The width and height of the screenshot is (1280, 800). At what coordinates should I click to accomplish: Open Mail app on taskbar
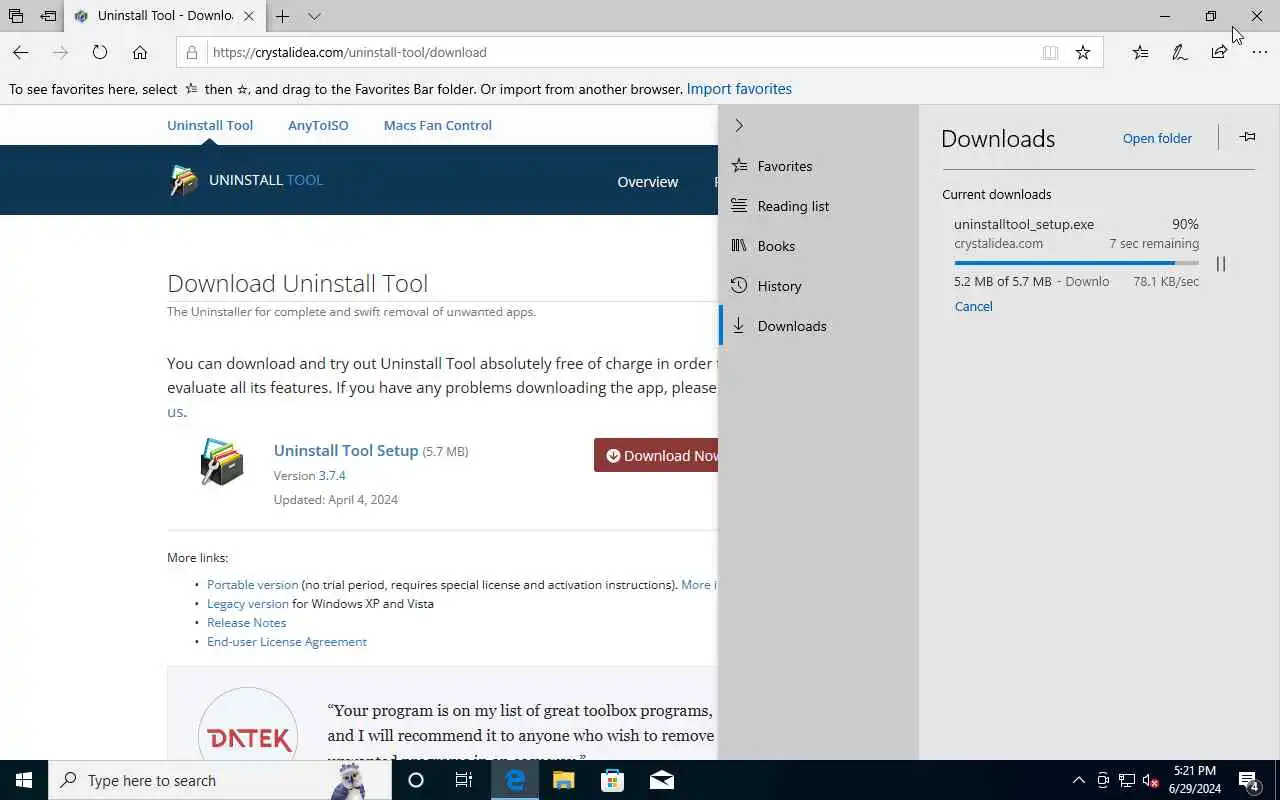662,780
